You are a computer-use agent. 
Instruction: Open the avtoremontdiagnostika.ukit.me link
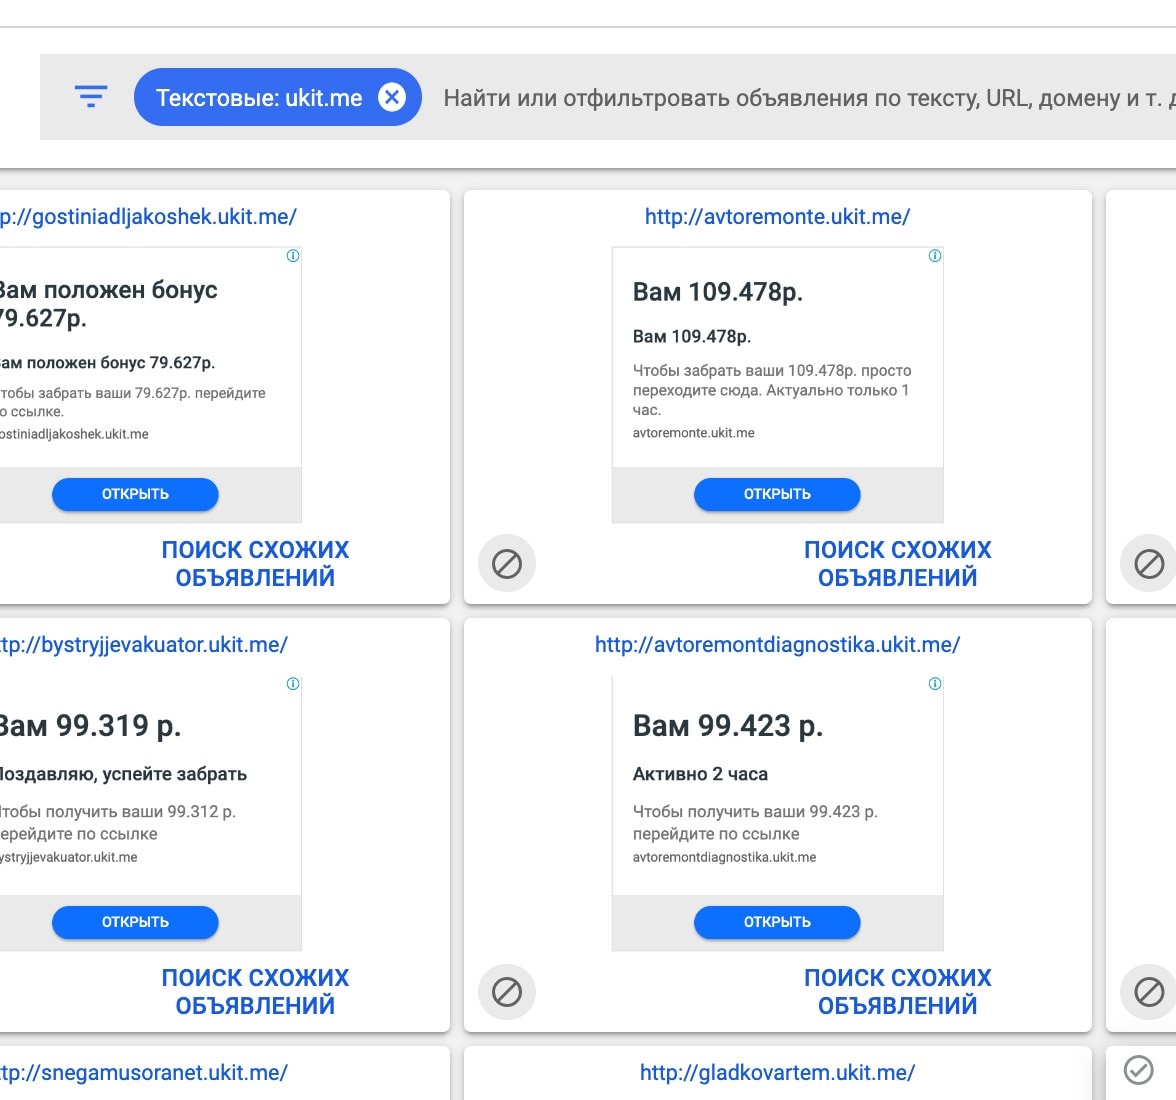point(777,645)
